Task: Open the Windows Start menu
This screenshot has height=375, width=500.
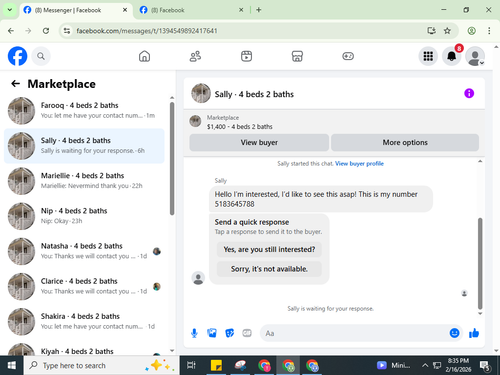Action: click(12, 365)
